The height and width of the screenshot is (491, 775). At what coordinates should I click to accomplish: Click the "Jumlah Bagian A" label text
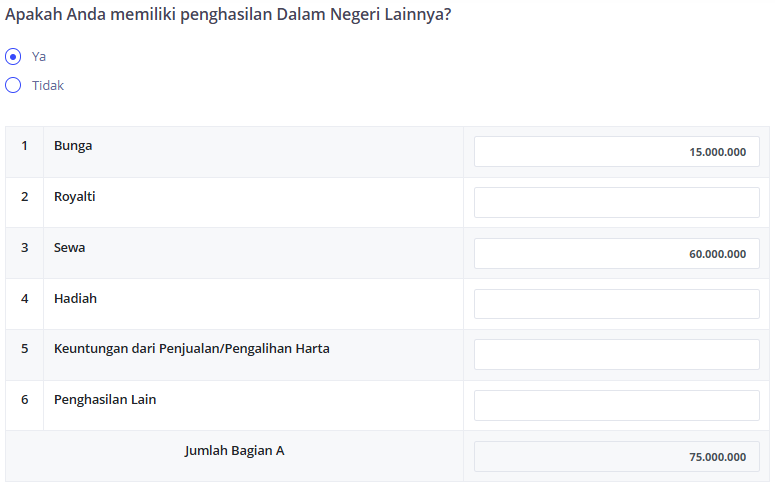click(235, 451)
